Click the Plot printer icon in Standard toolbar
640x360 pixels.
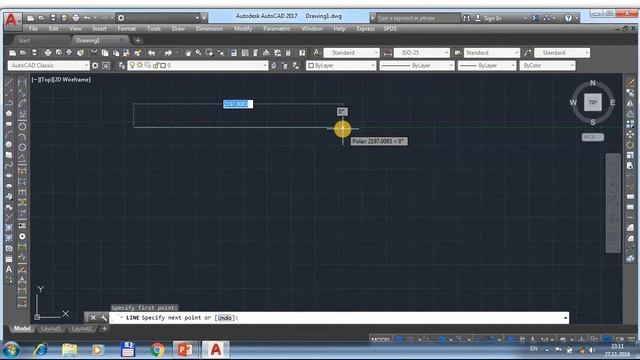pos(48,53)
